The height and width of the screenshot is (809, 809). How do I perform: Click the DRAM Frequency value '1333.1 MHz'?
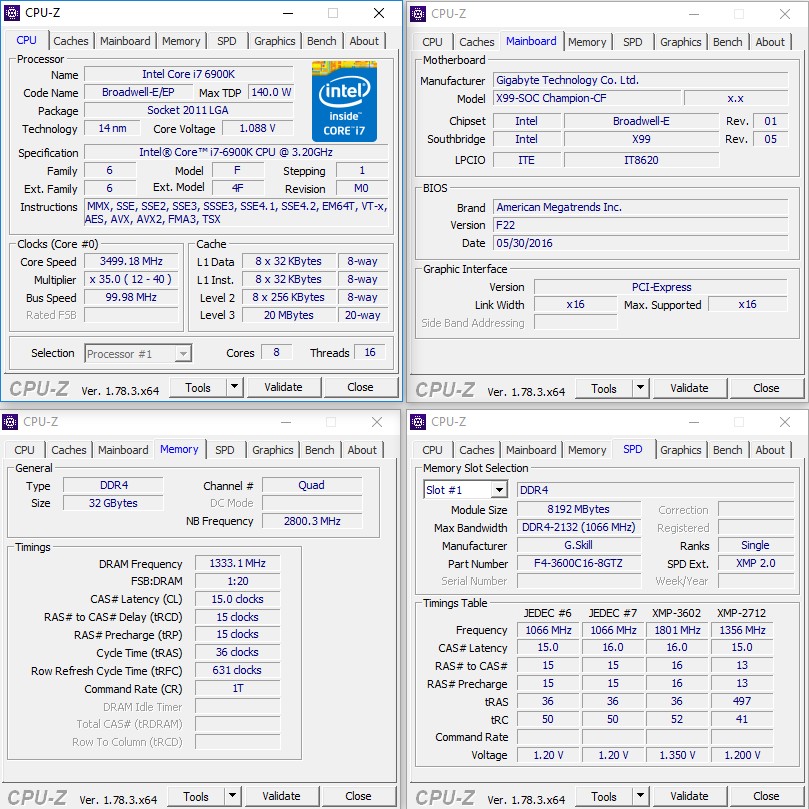coord(237,563)
